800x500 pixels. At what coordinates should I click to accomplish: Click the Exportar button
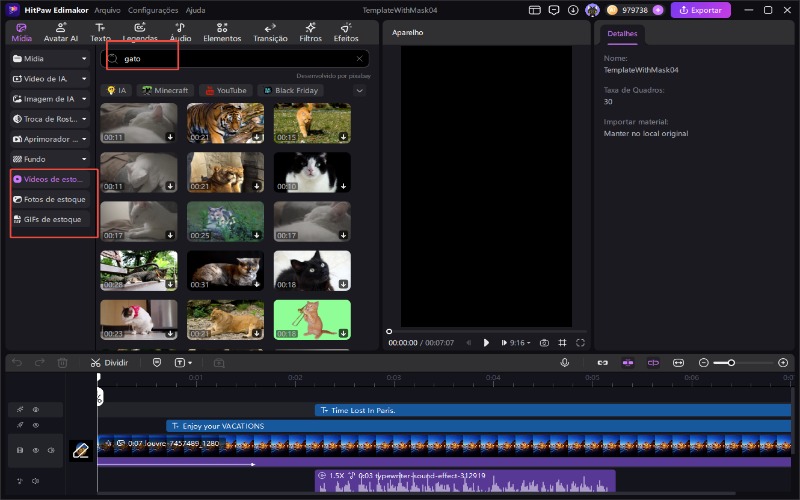tap(701, 10)
